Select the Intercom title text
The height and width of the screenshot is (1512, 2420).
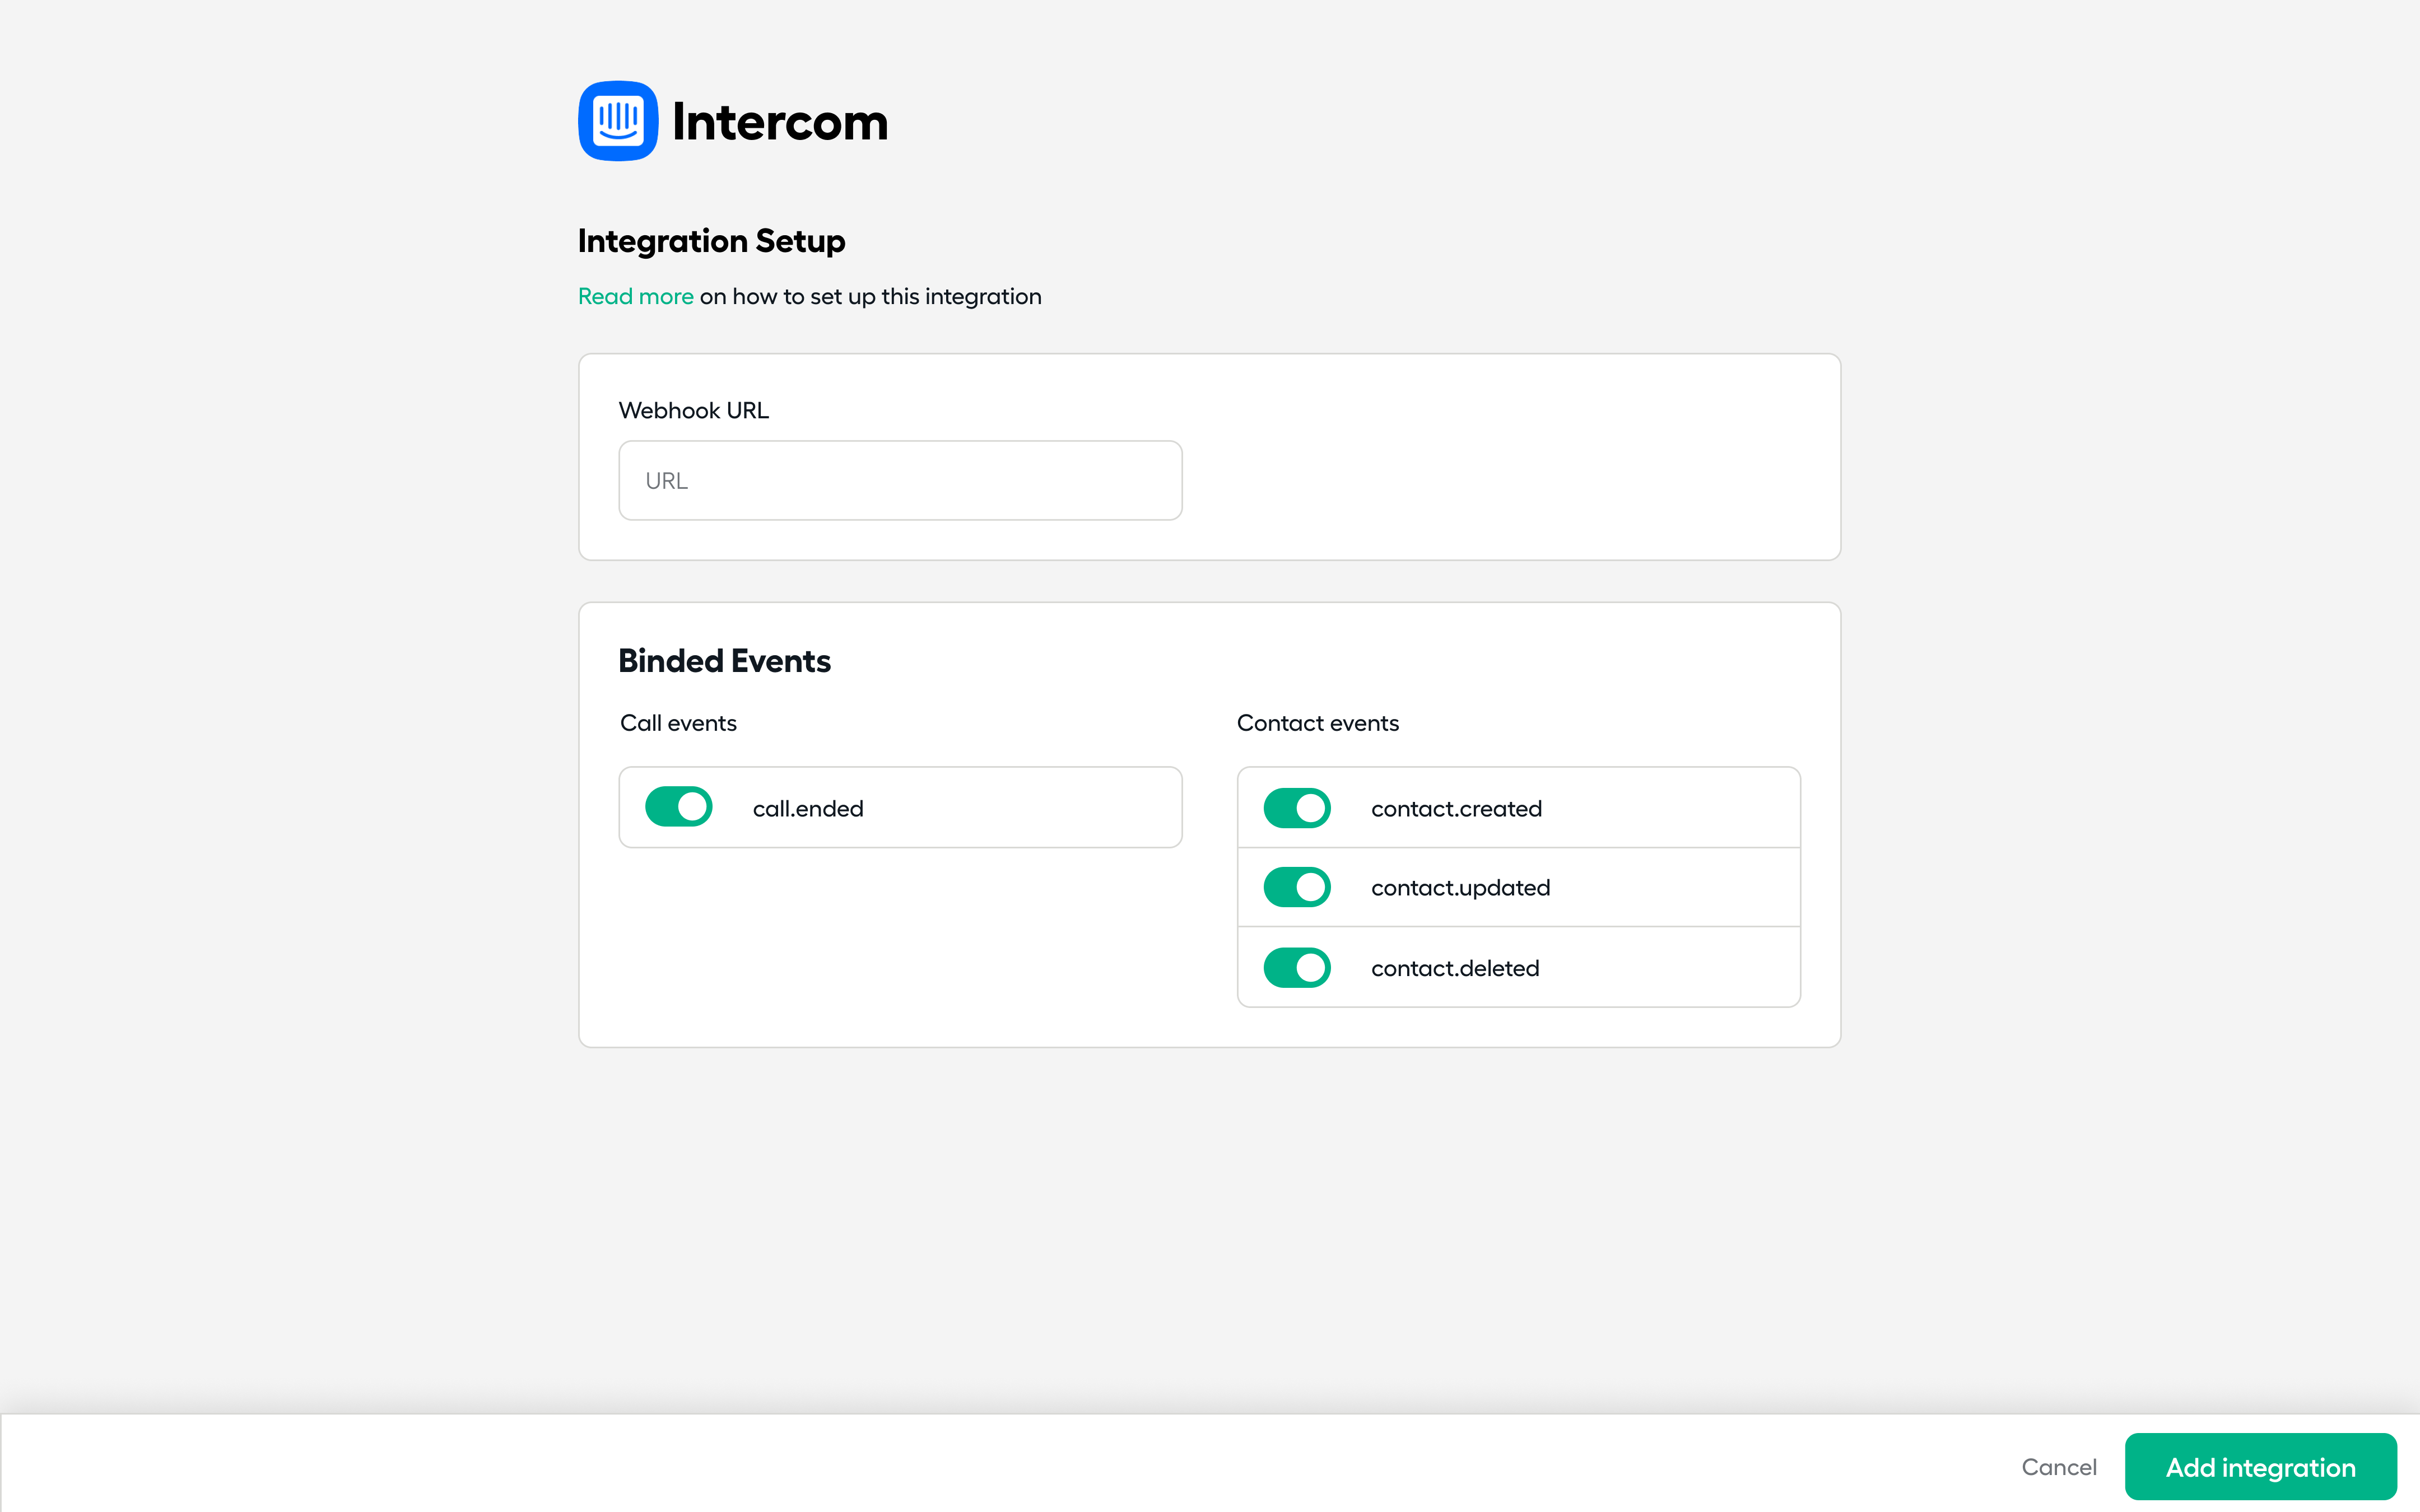tap(780, 122)
